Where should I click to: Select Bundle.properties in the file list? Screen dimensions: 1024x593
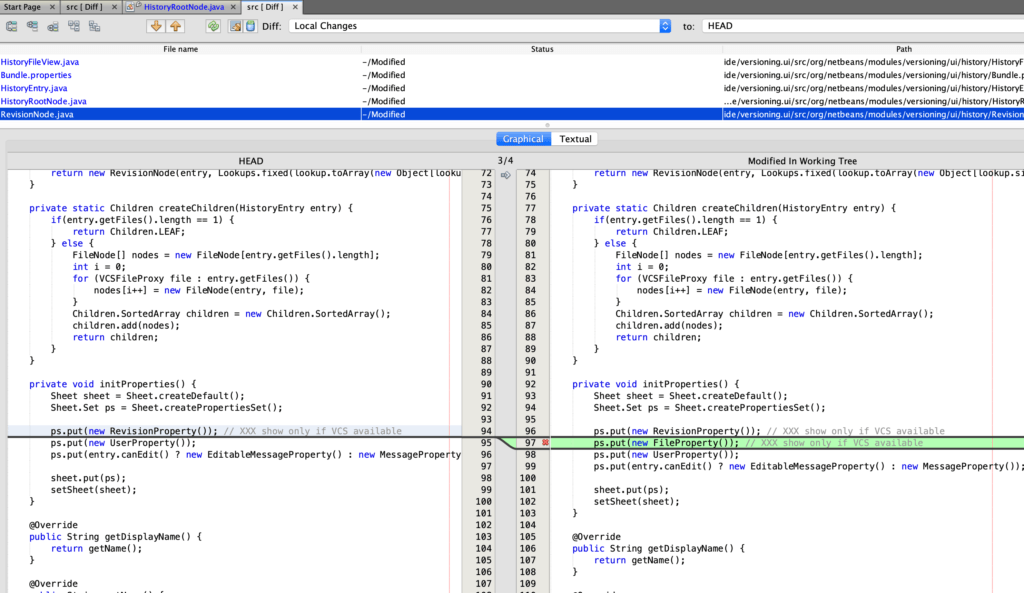[36, 75]
